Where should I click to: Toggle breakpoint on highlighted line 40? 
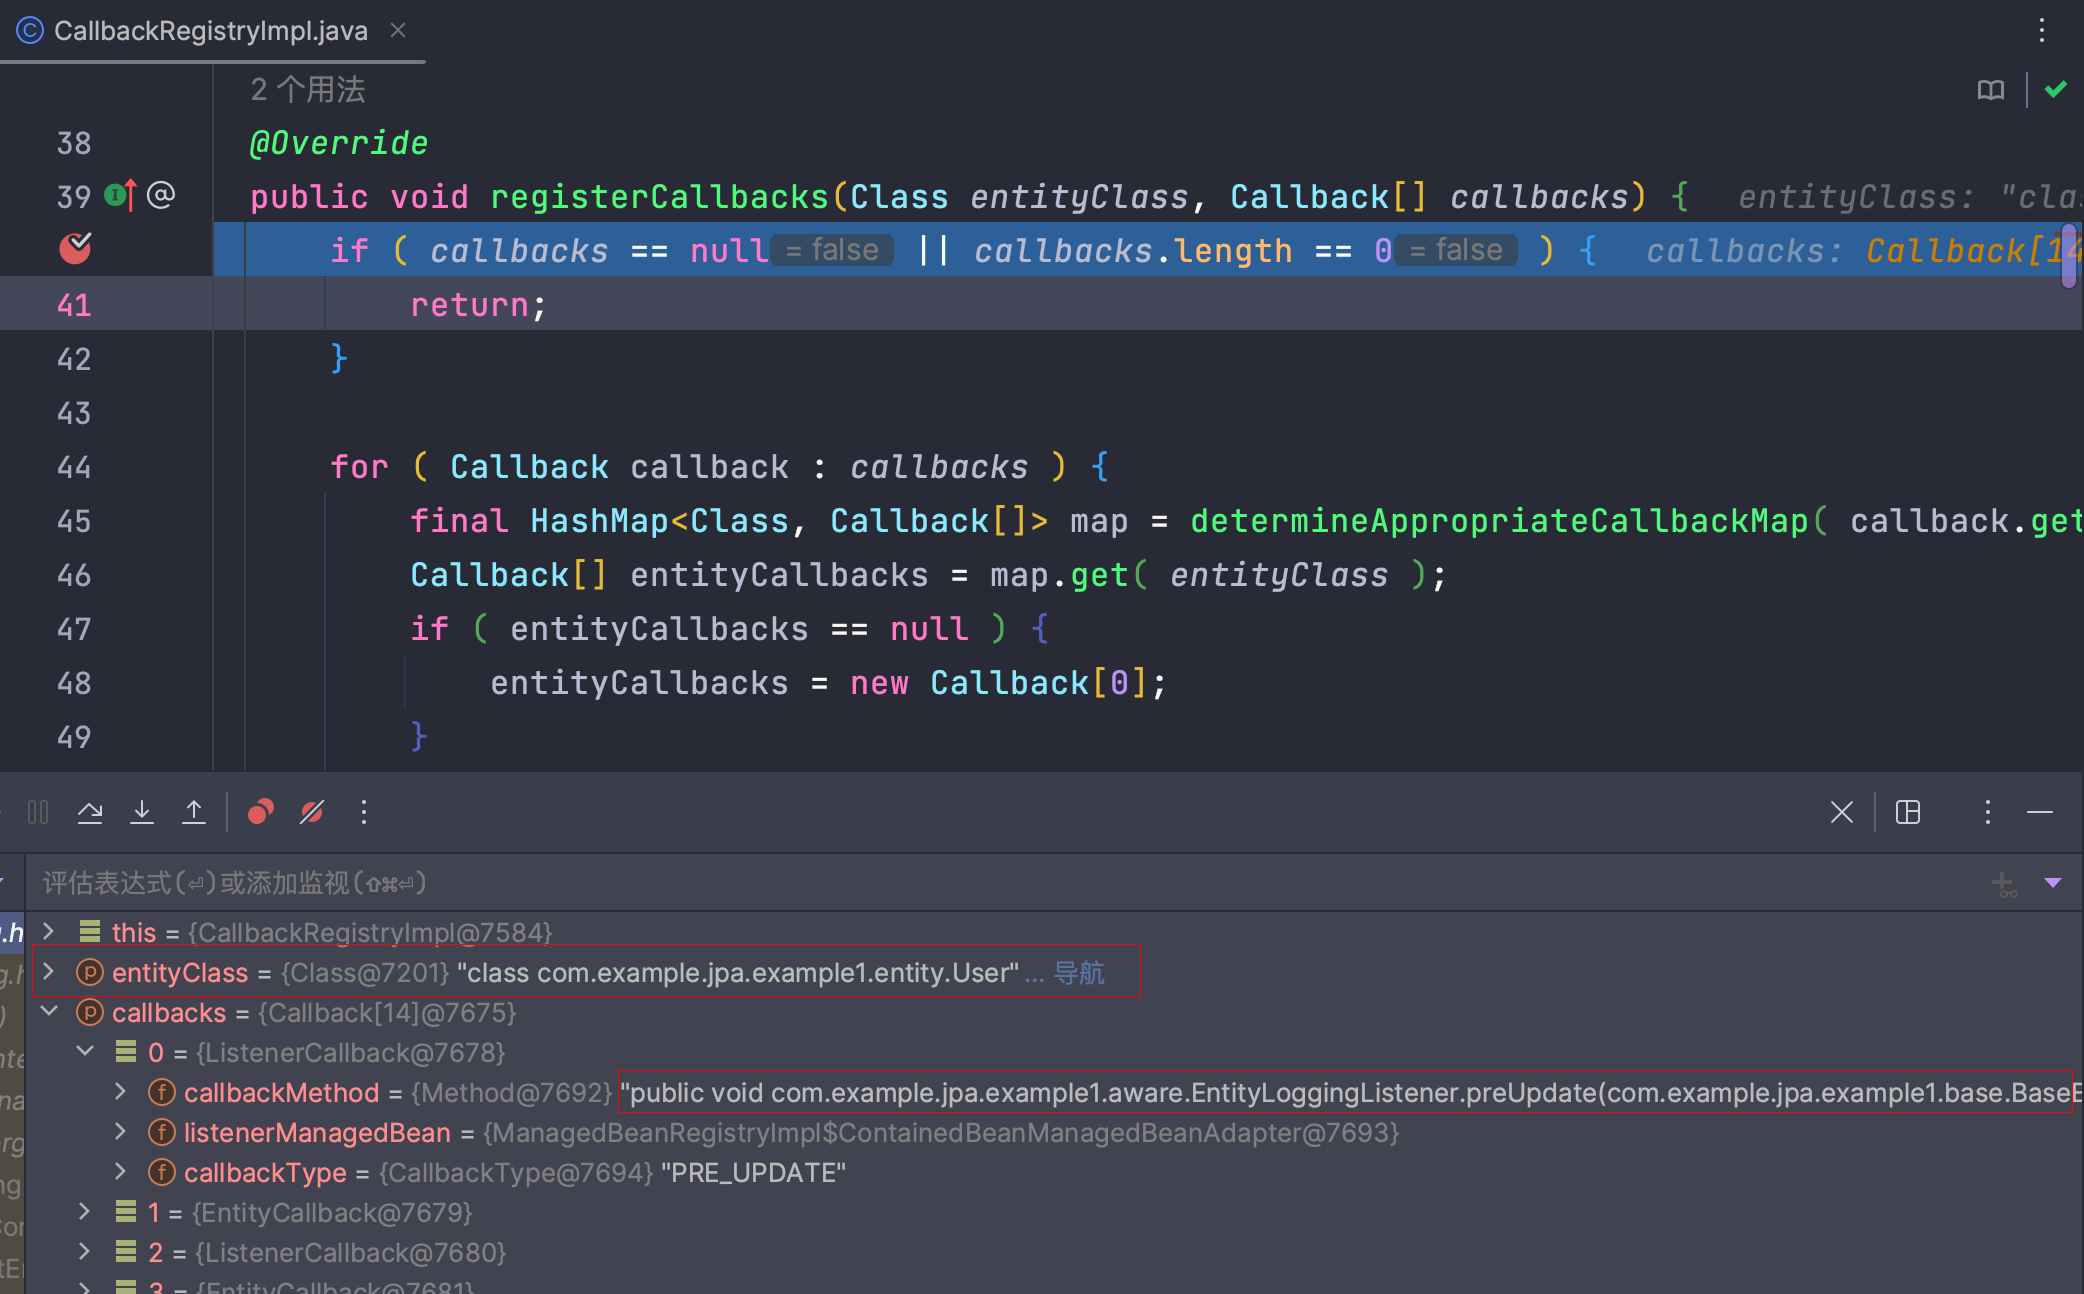click(x=75, y=249)
